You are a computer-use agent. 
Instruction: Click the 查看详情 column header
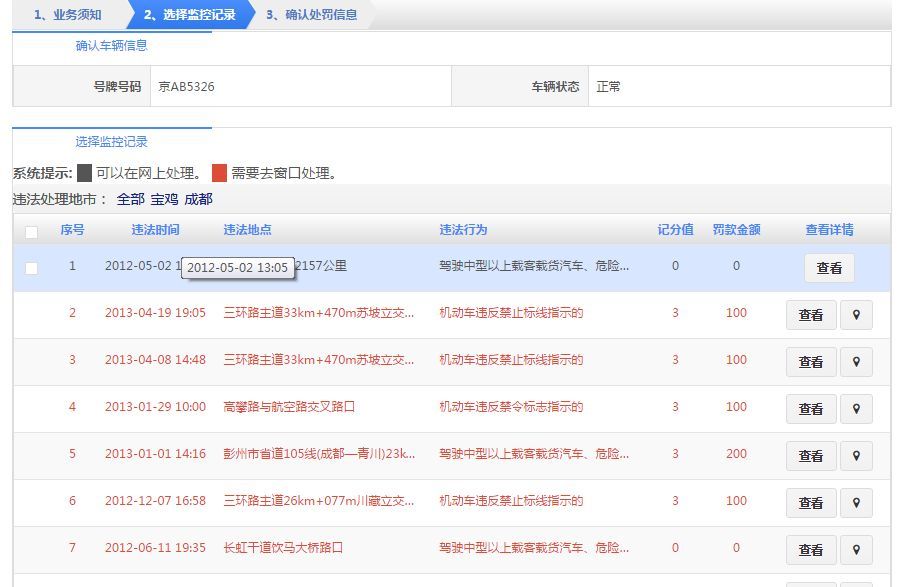829,230
